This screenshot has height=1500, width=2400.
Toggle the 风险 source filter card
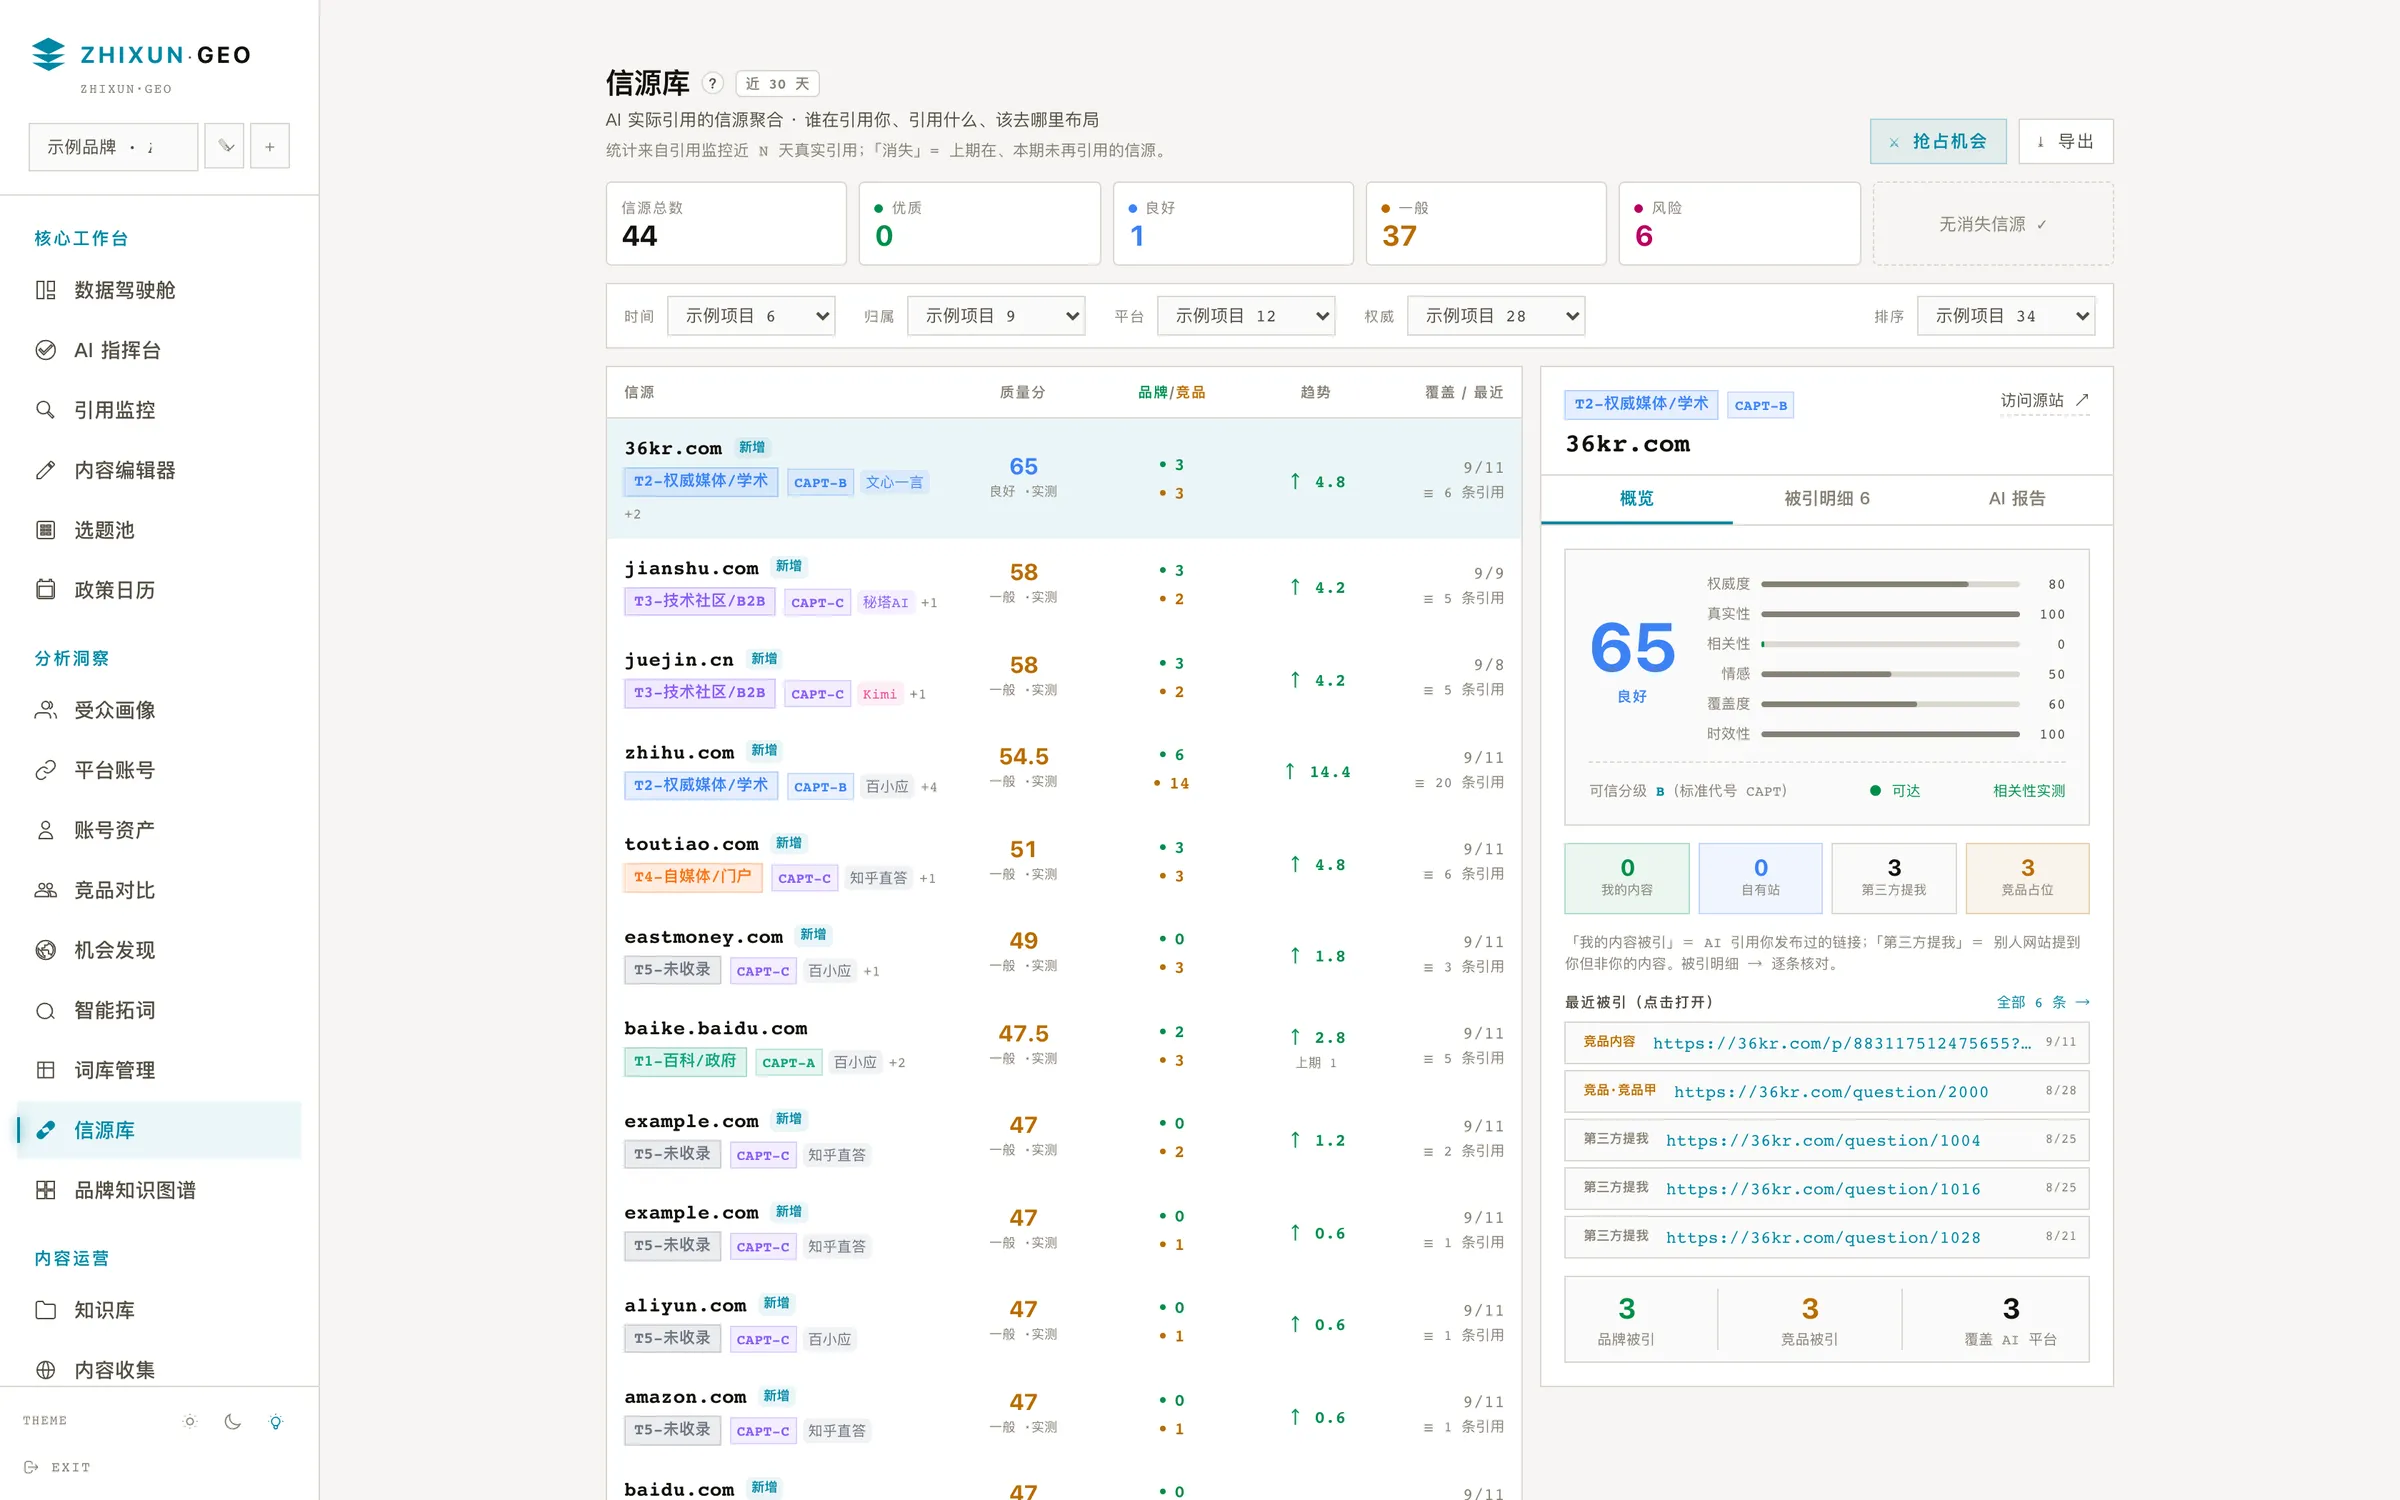point(1740,224)
